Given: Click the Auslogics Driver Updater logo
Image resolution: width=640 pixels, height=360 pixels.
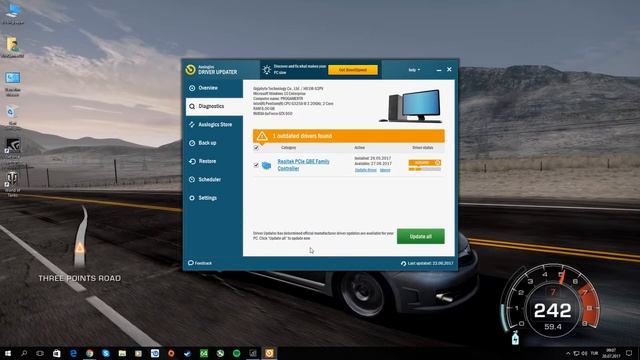Looking at the screenshot, I should tap(190, 70).
